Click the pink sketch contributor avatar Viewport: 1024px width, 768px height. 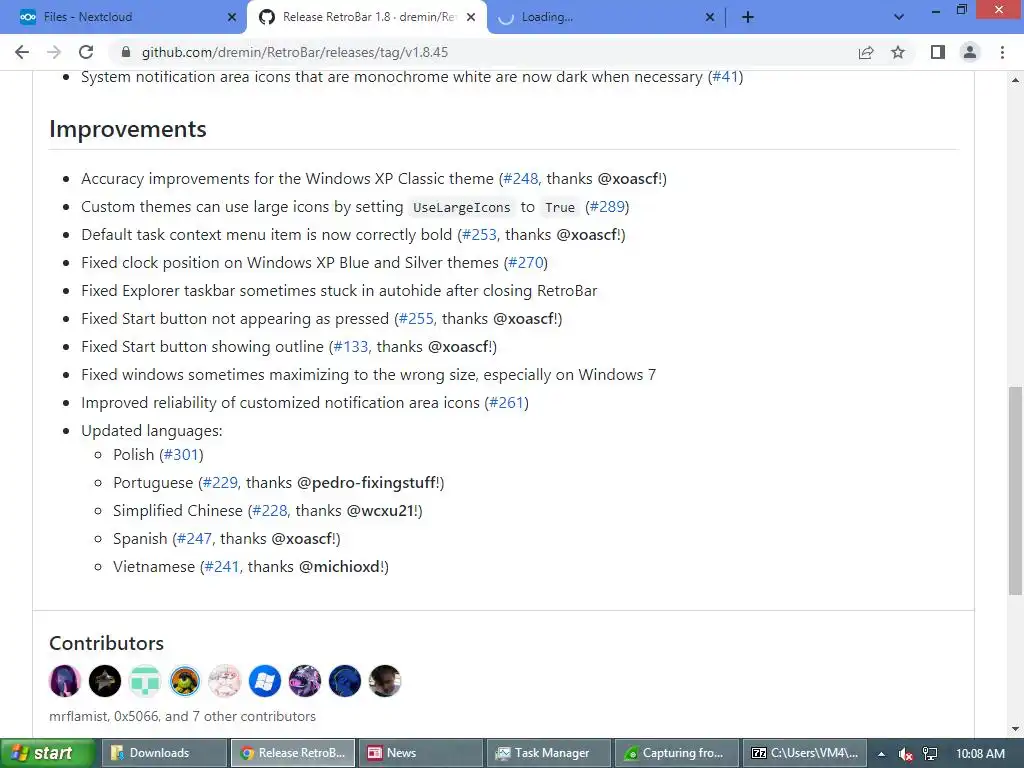click(x=225, y=681)
